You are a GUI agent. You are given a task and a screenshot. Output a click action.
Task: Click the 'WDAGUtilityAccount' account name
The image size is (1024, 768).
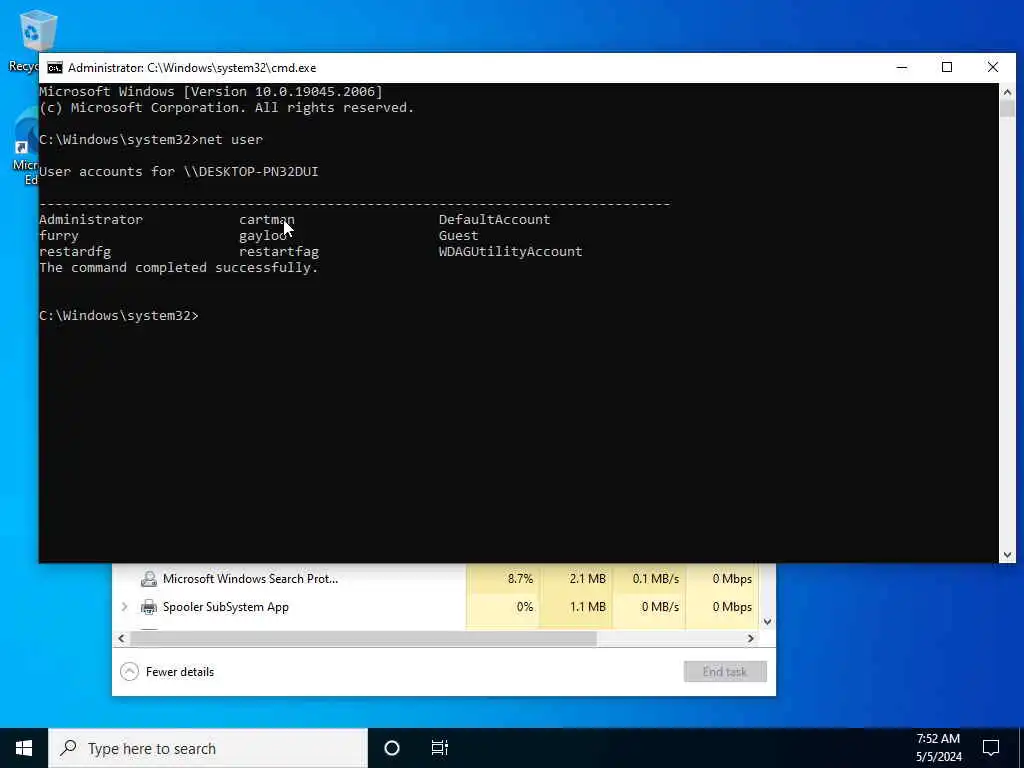(x=511, y=251)
